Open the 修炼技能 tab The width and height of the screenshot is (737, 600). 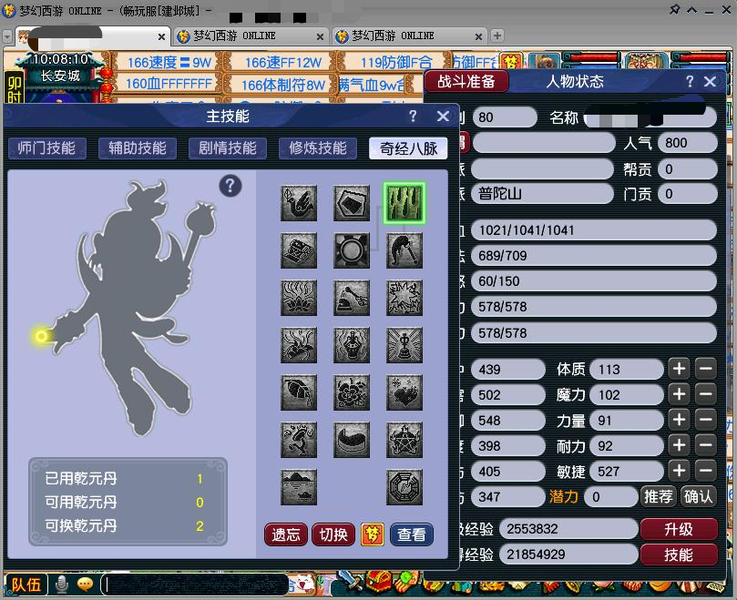[318, 148]
